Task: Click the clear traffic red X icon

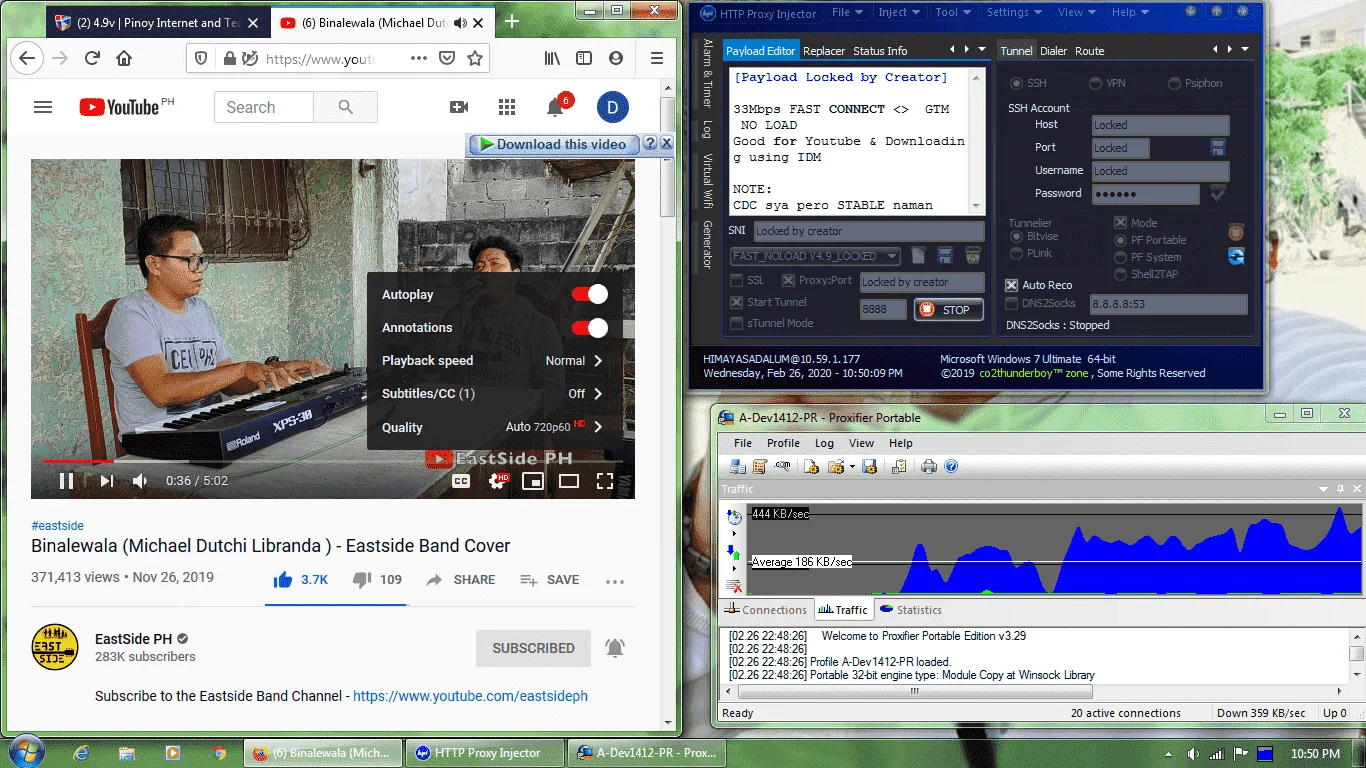Action: click(x=735, y=586)
